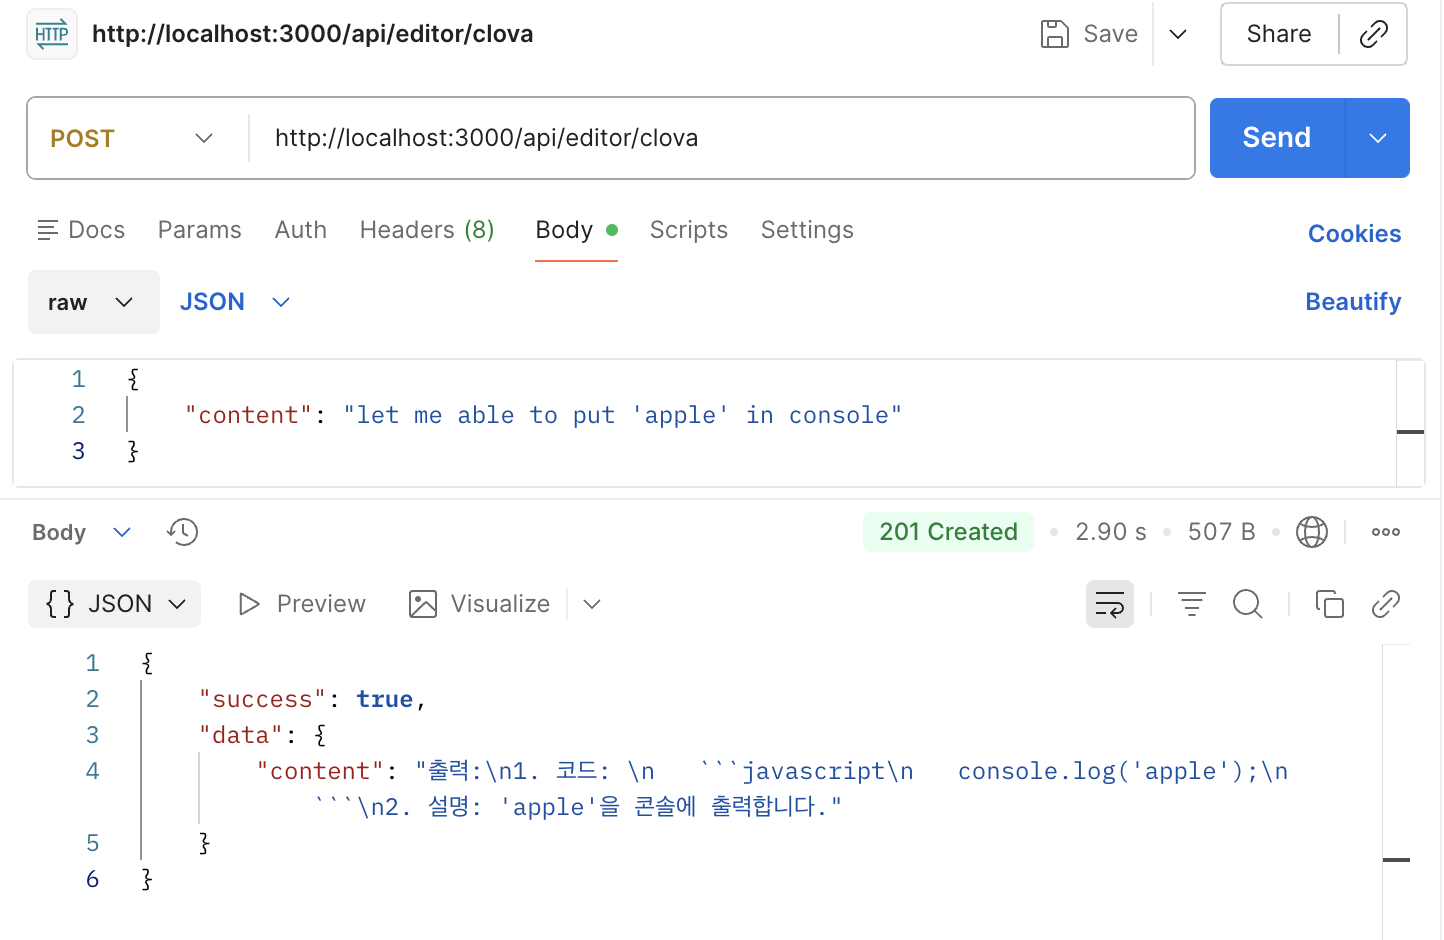Filter response lines icon
Screen dimensions: 1444x940
pos(1191,604)
